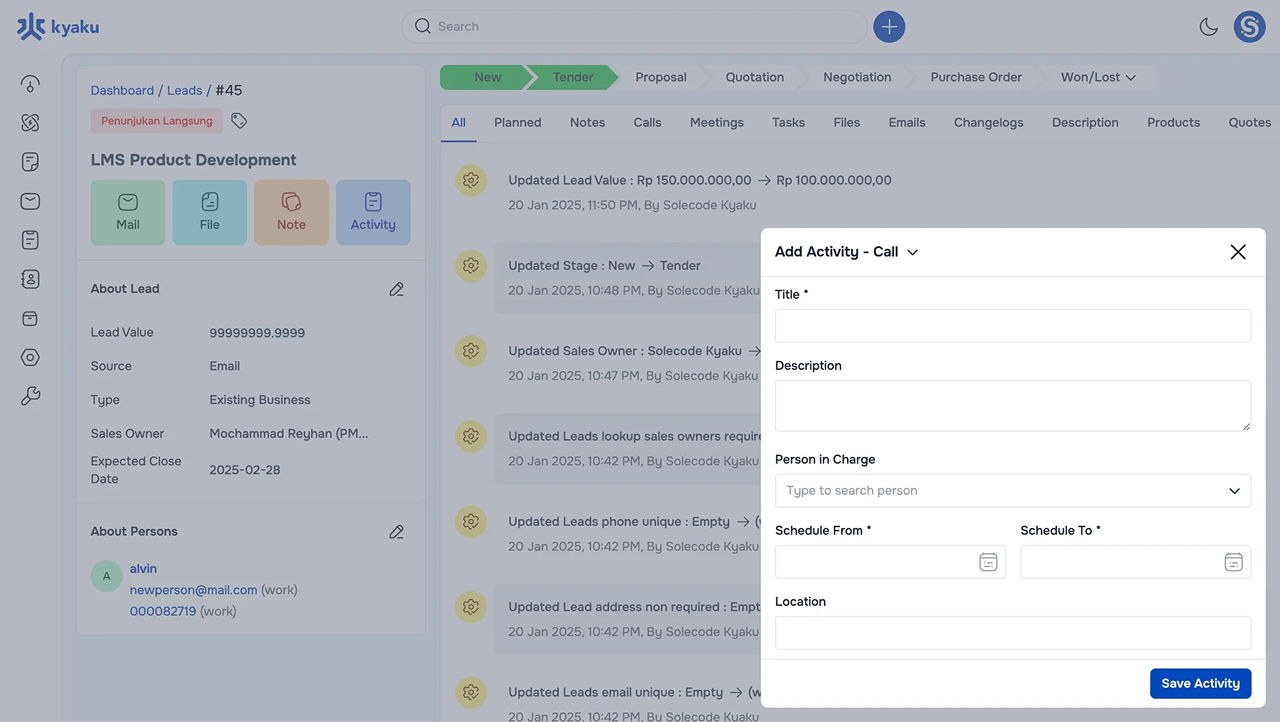This screenshot has height=722, width=1280.
Task: Switch to the Description tab
Action: (1085, 122)
